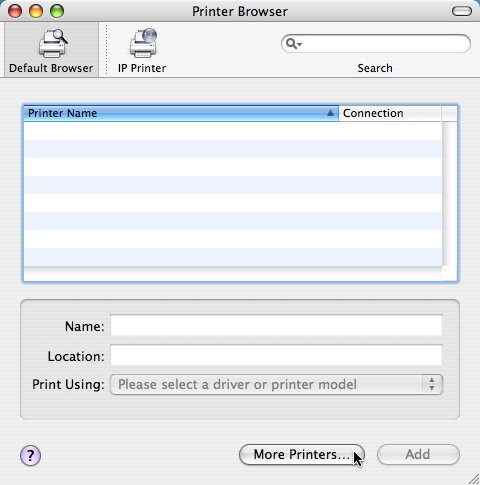
Task: Zoom window with the green button
Action: coord(57,11)
